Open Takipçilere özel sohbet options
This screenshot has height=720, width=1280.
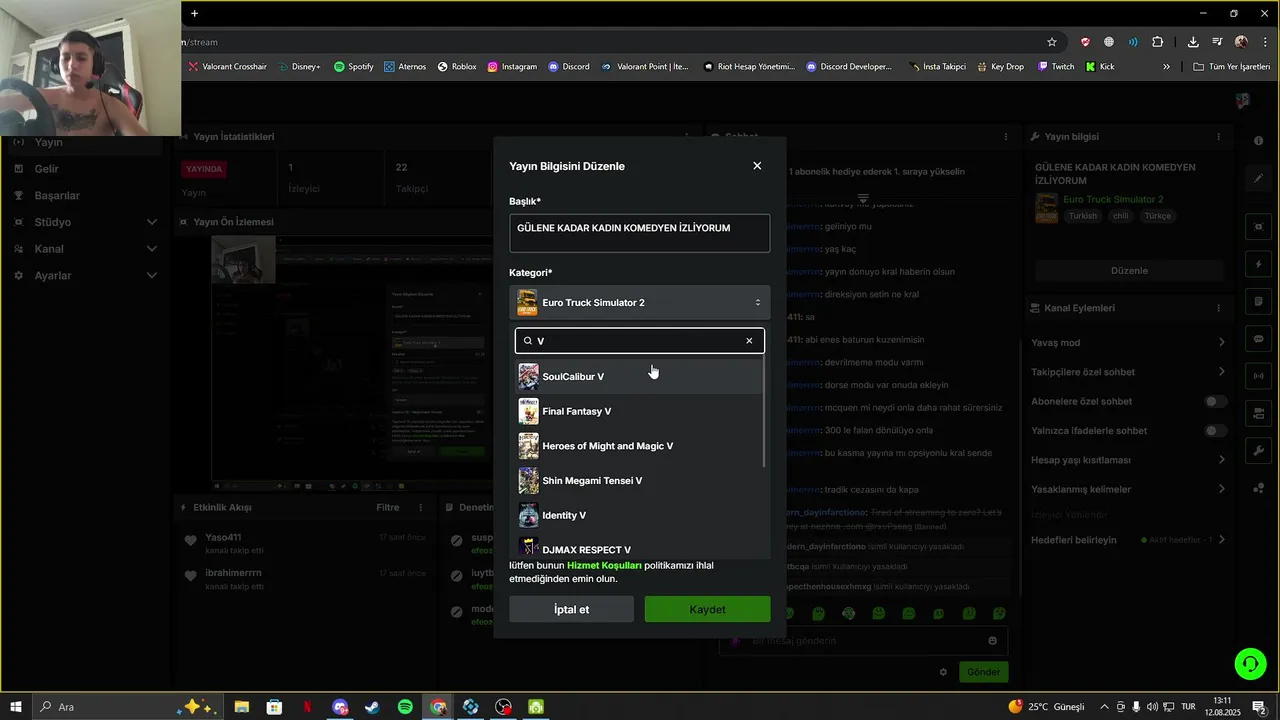pos(1221,372)
